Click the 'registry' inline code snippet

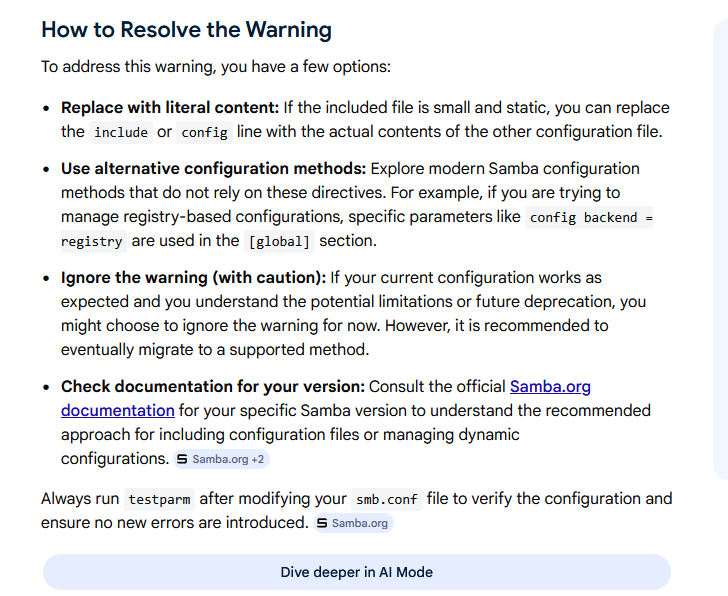click(92, 241)
